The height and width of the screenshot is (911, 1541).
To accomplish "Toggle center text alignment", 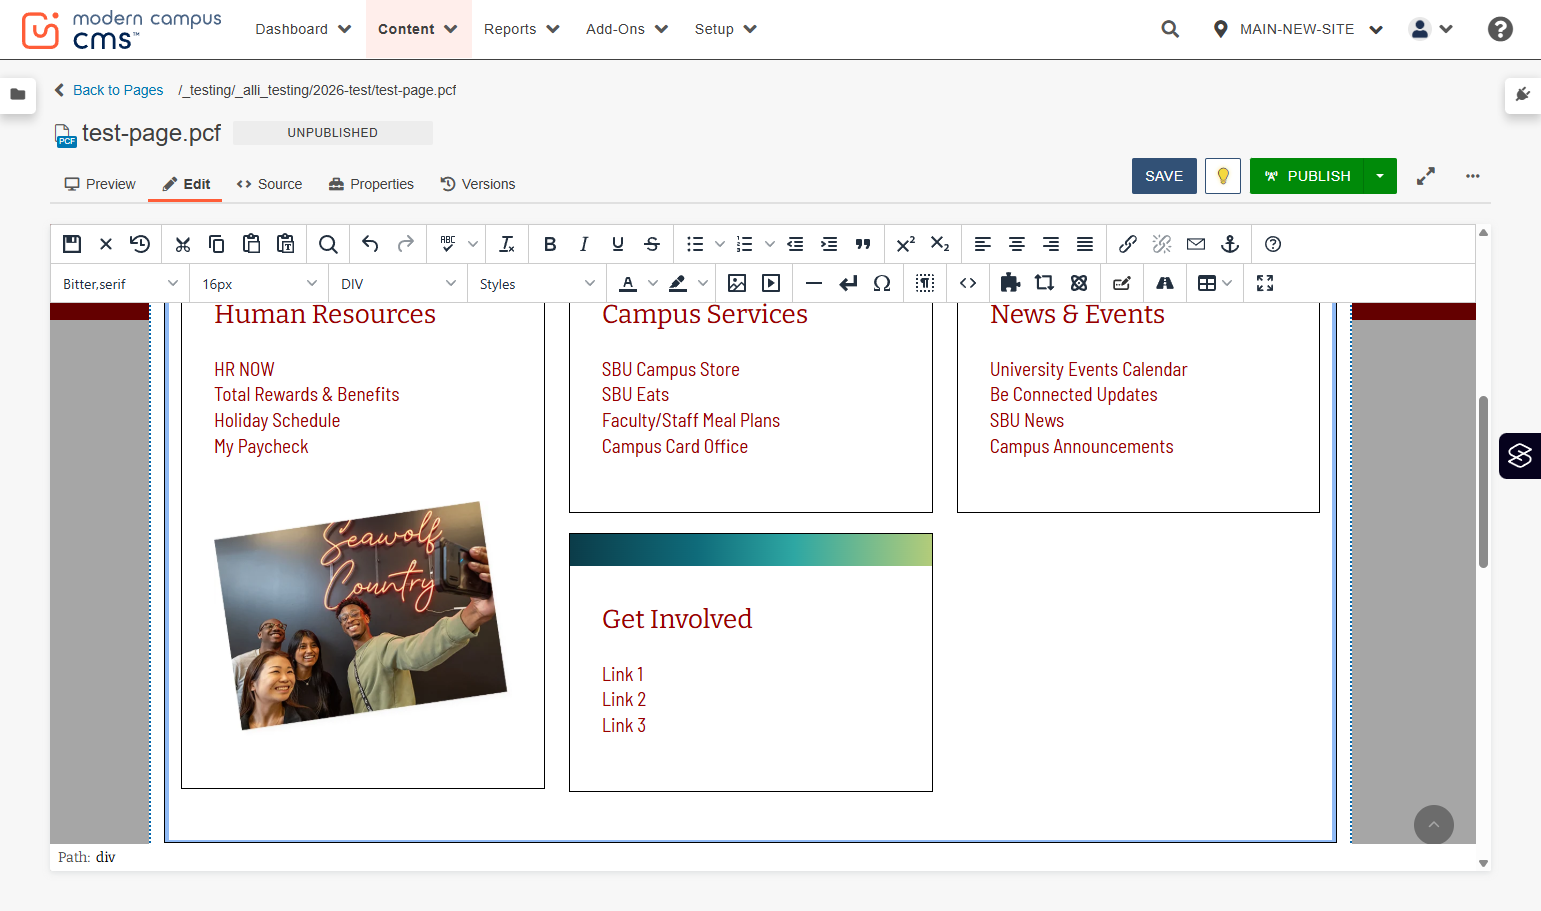I will pyautogui.click(x=1017, y=244).
